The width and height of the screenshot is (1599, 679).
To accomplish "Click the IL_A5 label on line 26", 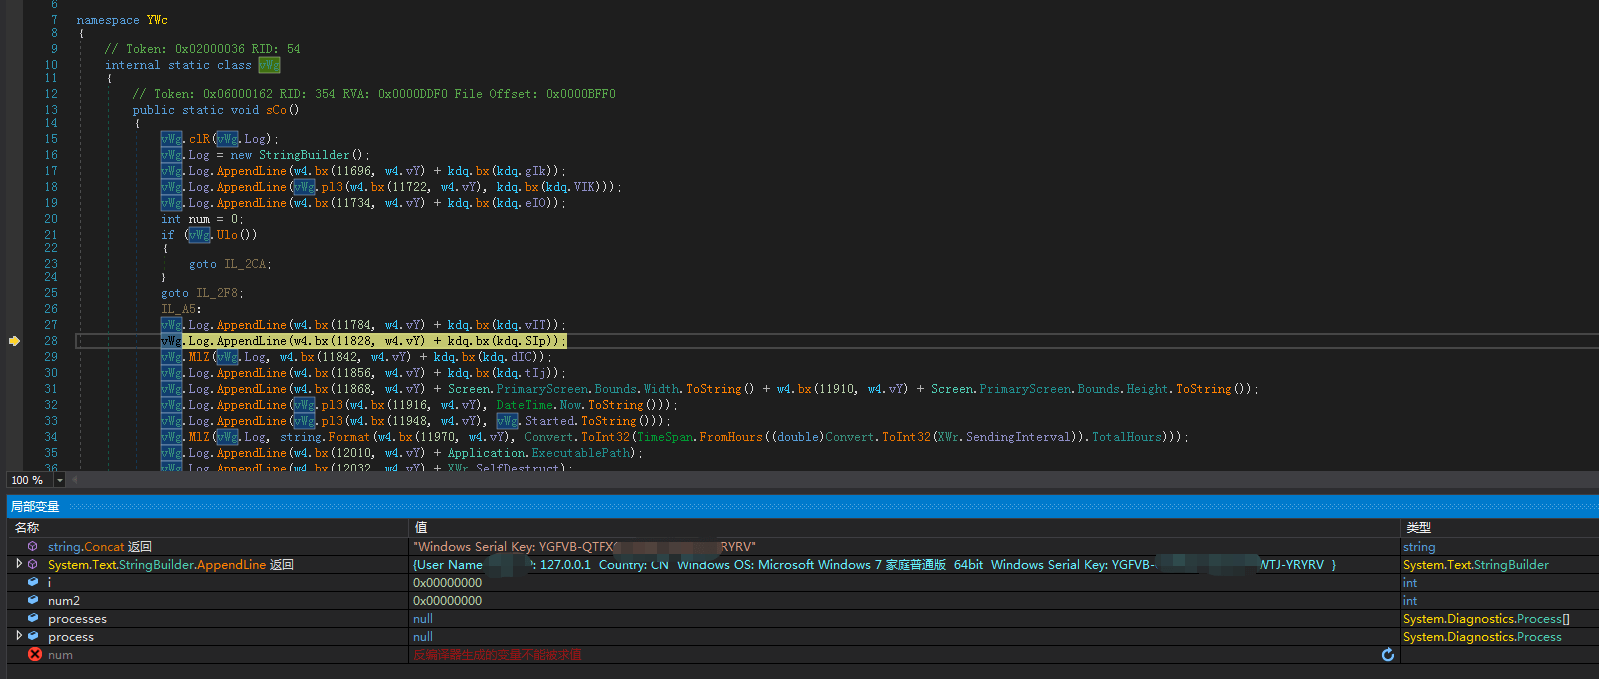I will (181, 309).
